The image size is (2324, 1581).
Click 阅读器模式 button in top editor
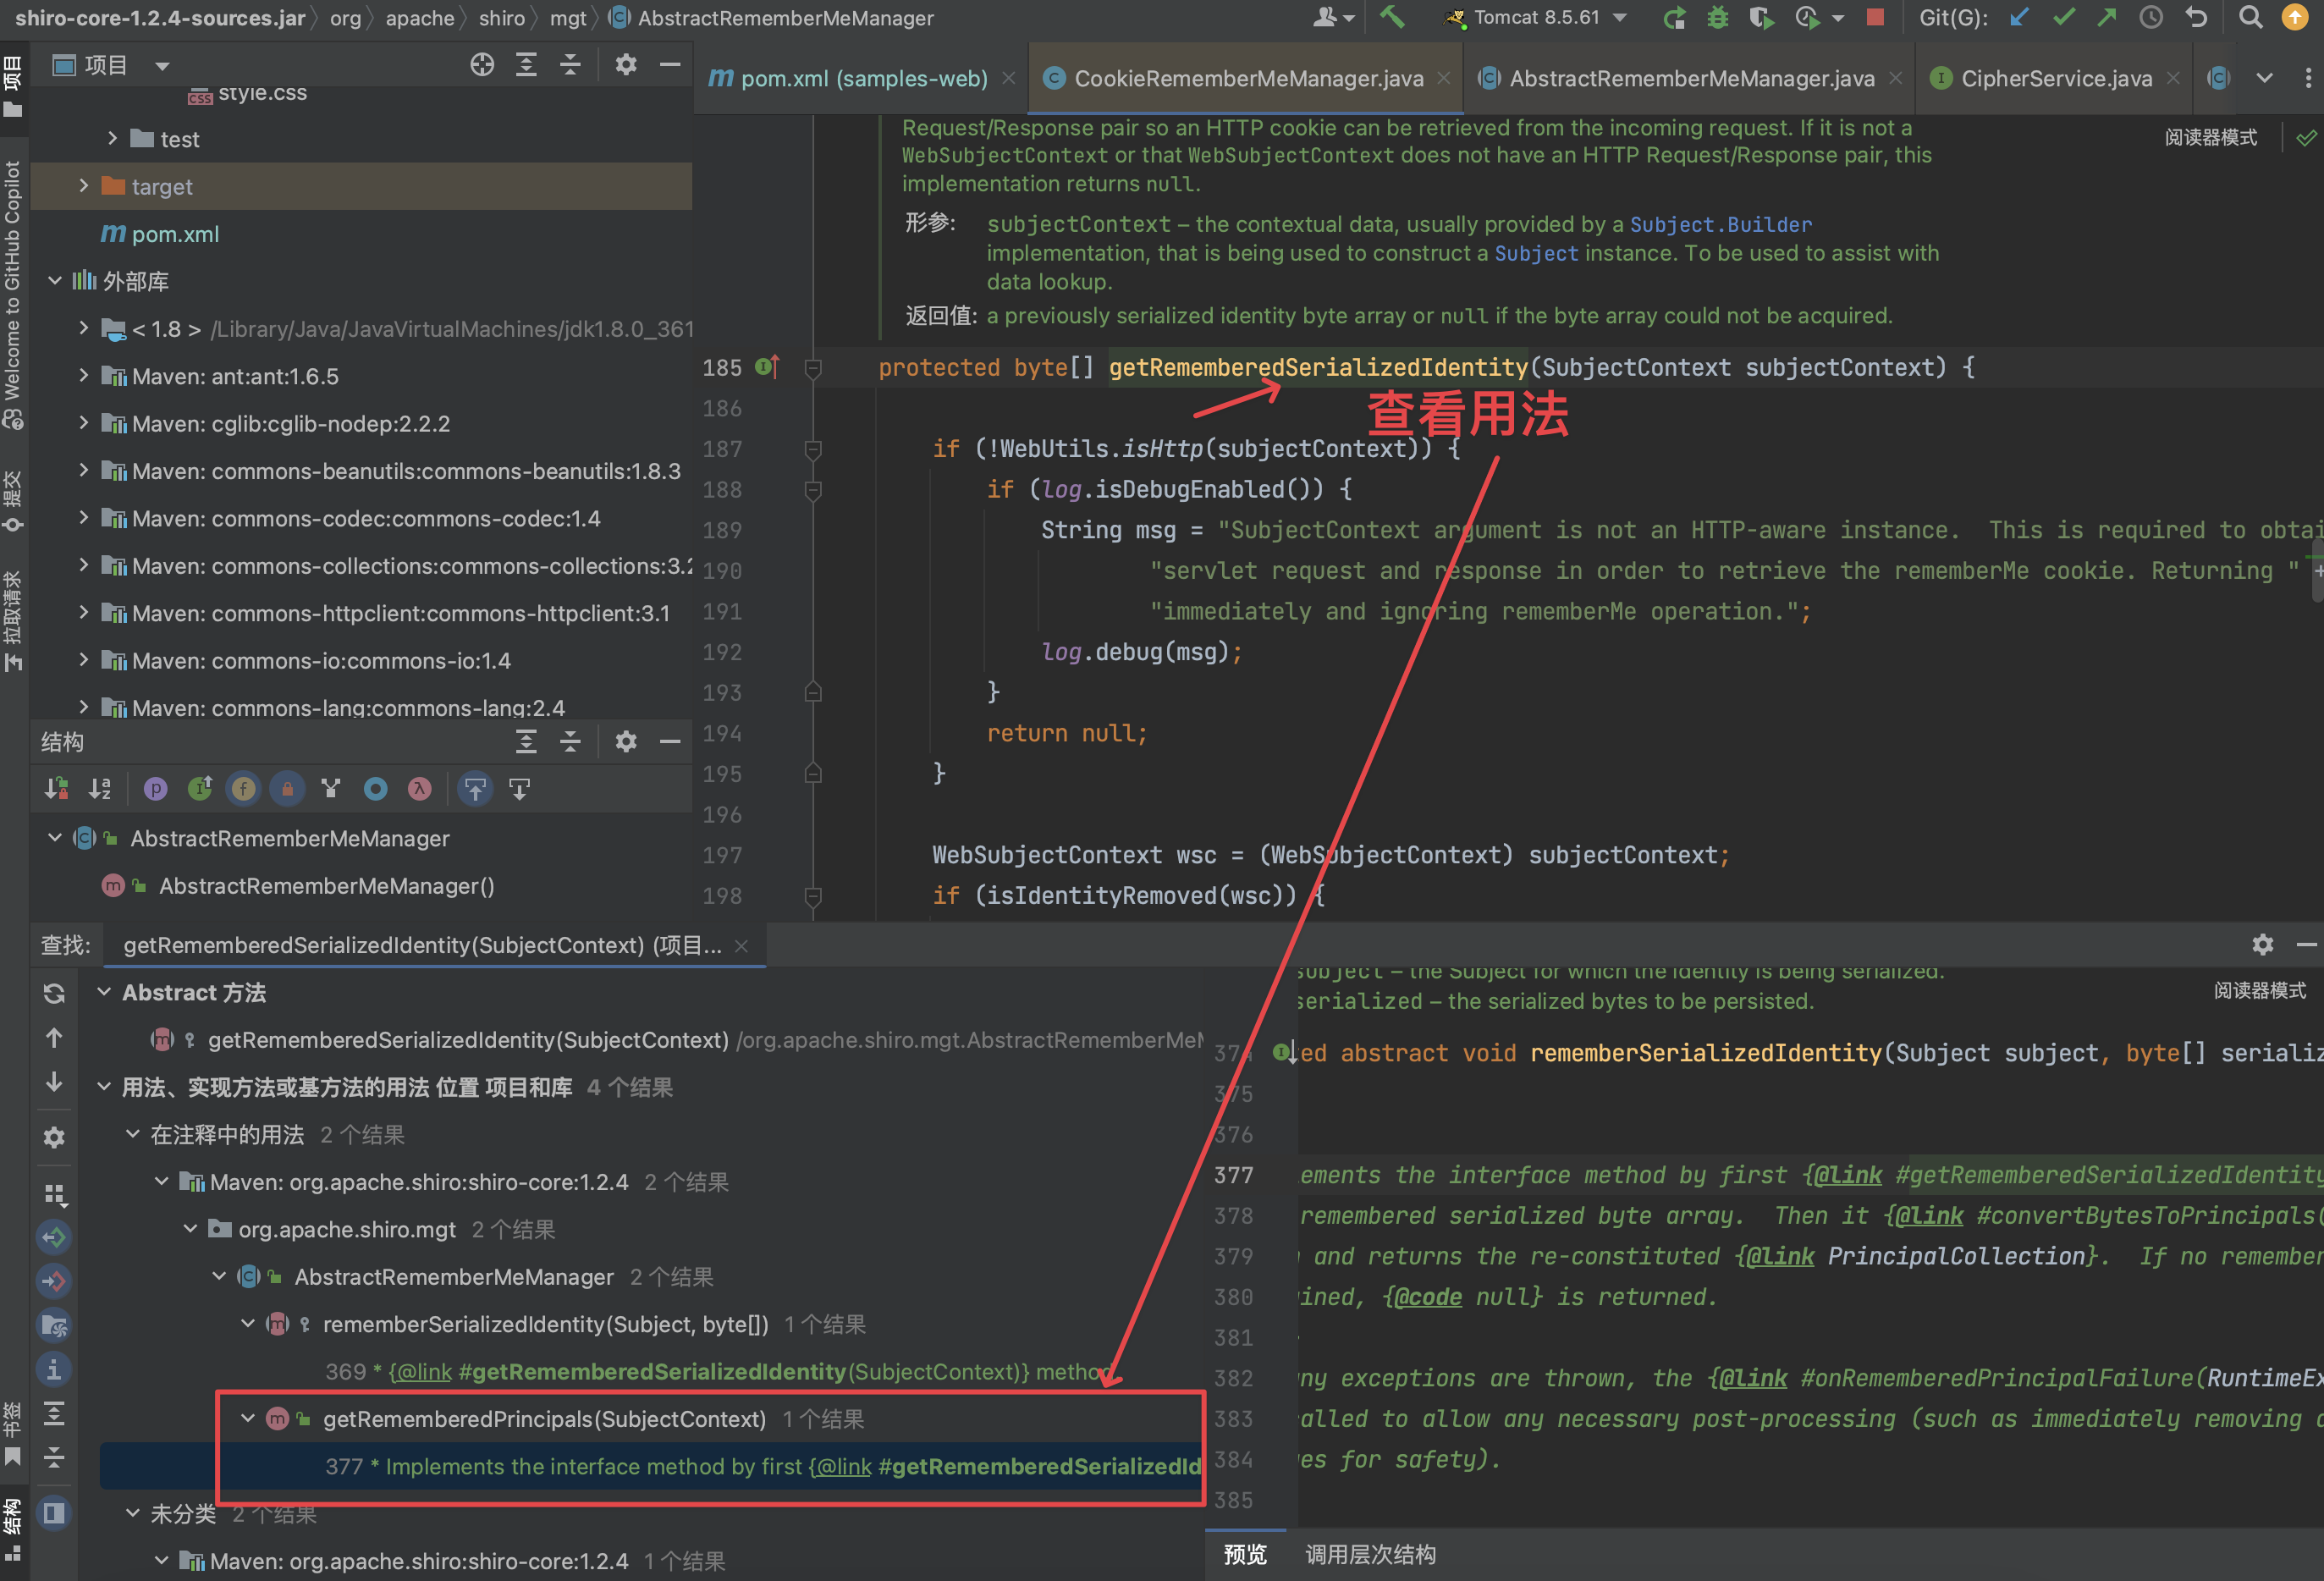2210,137
